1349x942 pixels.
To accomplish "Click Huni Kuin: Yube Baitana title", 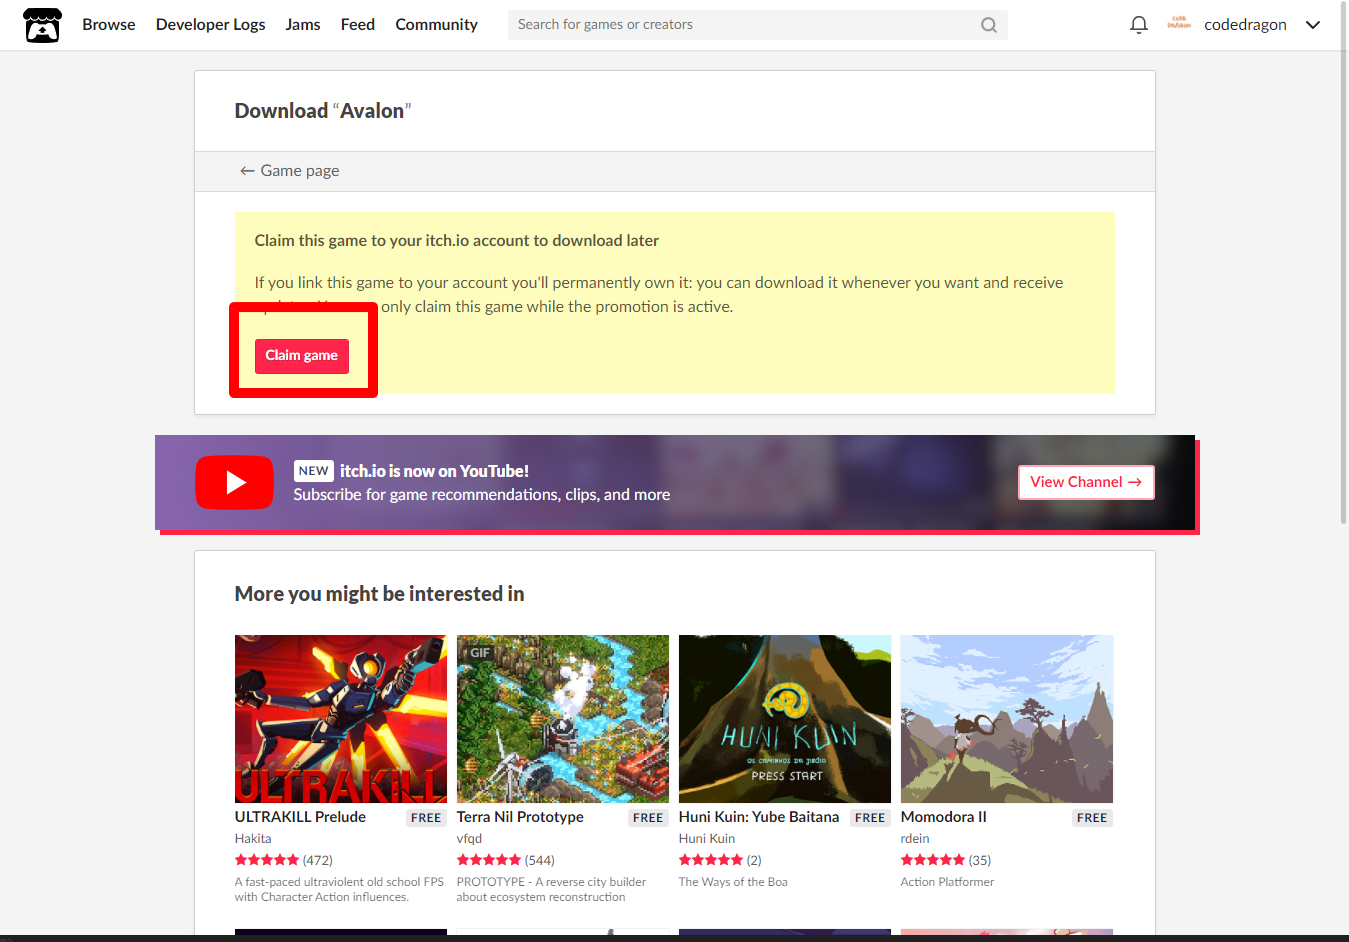I will [759, 817].
